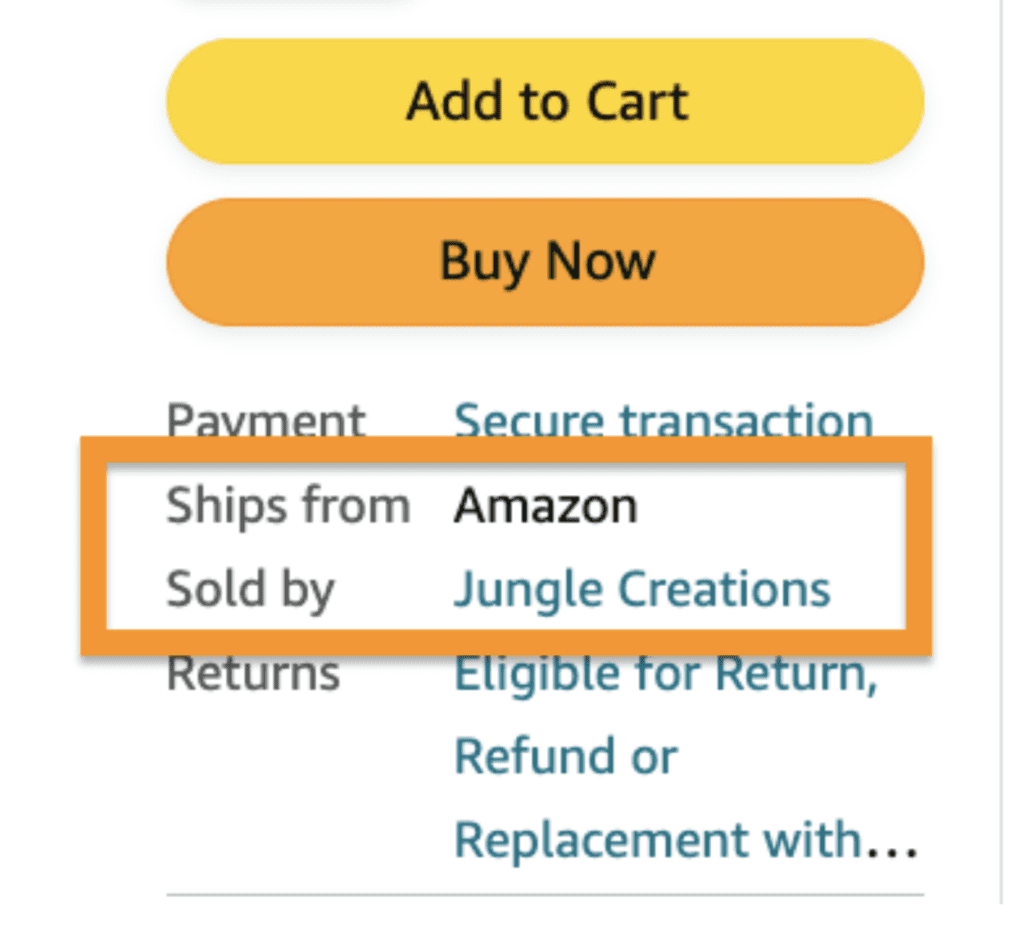This screenshot has height=931, width=1024.
Task: Click Eligible for Return, Refund or Replacement
Action: (666, 672)
